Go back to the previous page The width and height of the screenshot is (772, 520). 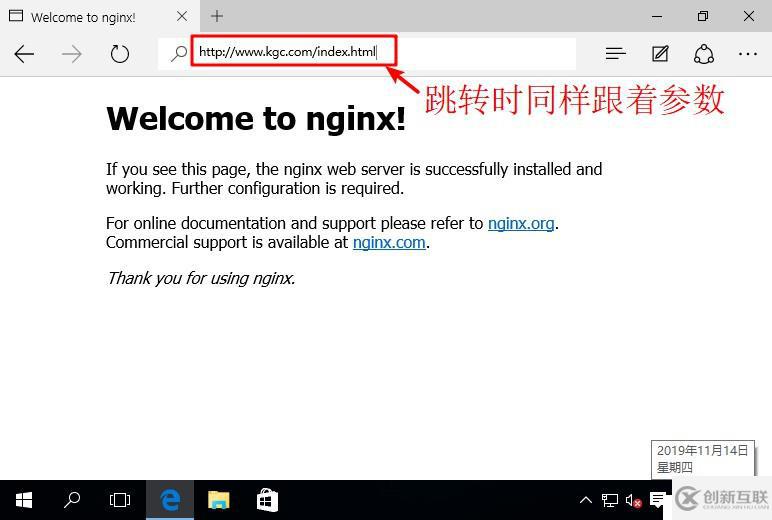pos(24,54)
